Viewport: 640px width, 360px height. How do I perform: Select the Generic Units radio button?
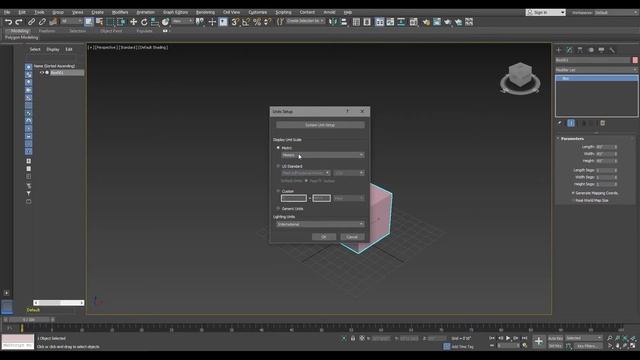point(278,209)
